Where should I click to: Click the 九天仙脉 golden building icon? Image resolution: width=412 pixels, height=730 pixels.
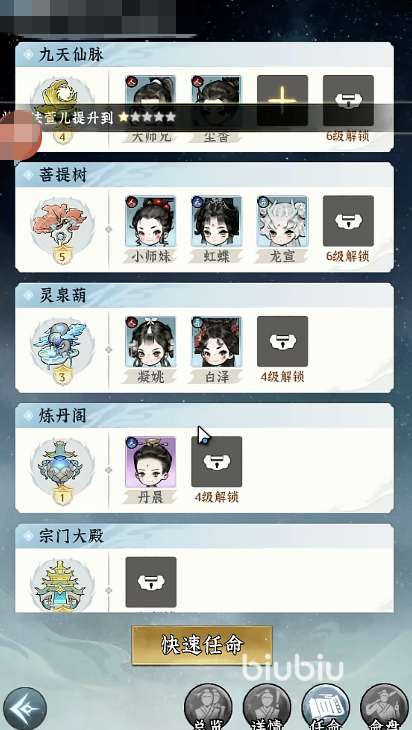tap(62, 110)
